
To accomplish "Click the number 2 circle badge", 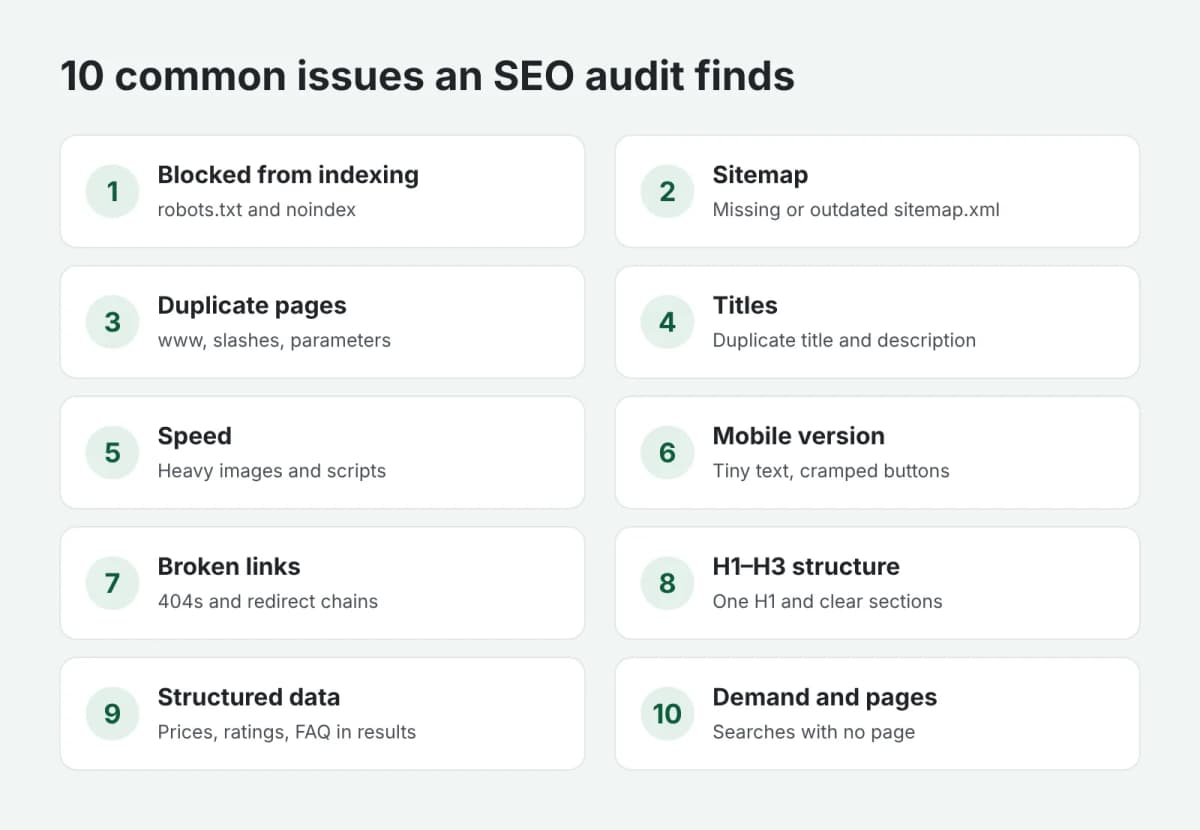I will click(x=667, y=191).
